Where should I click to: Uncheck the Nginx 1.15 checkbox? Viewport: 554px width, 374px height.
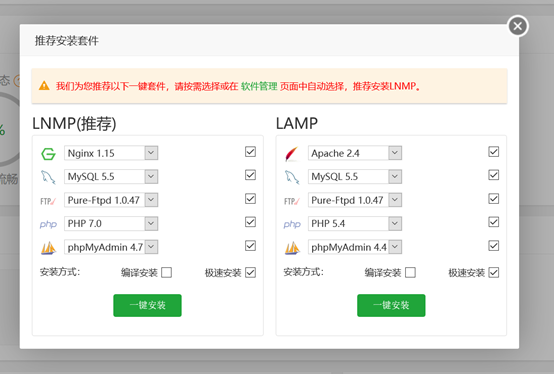coord(250,152)
